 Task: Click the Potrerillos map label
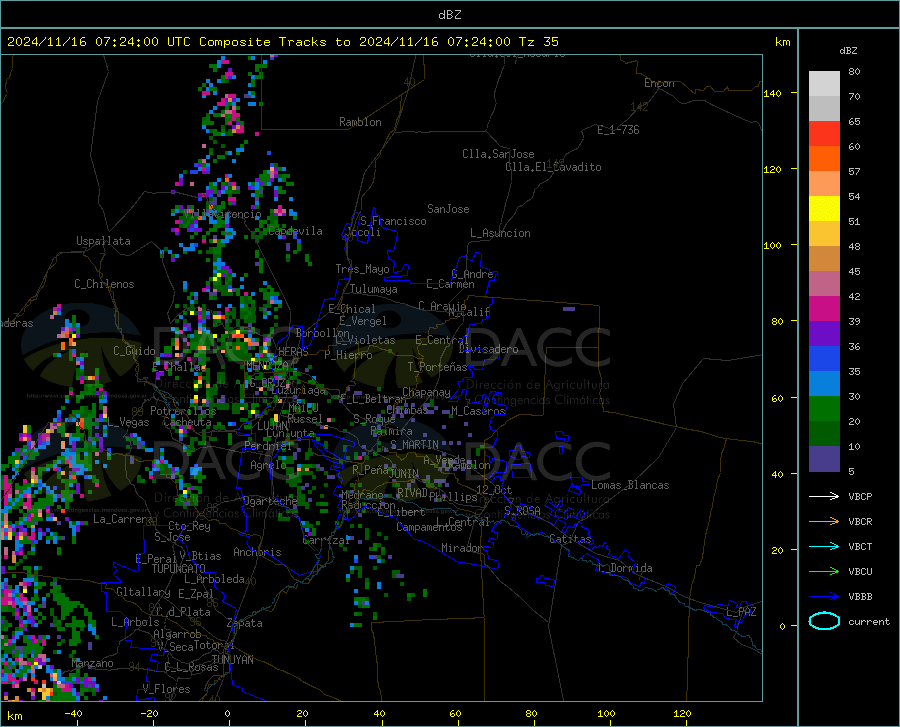pos(183,411)
